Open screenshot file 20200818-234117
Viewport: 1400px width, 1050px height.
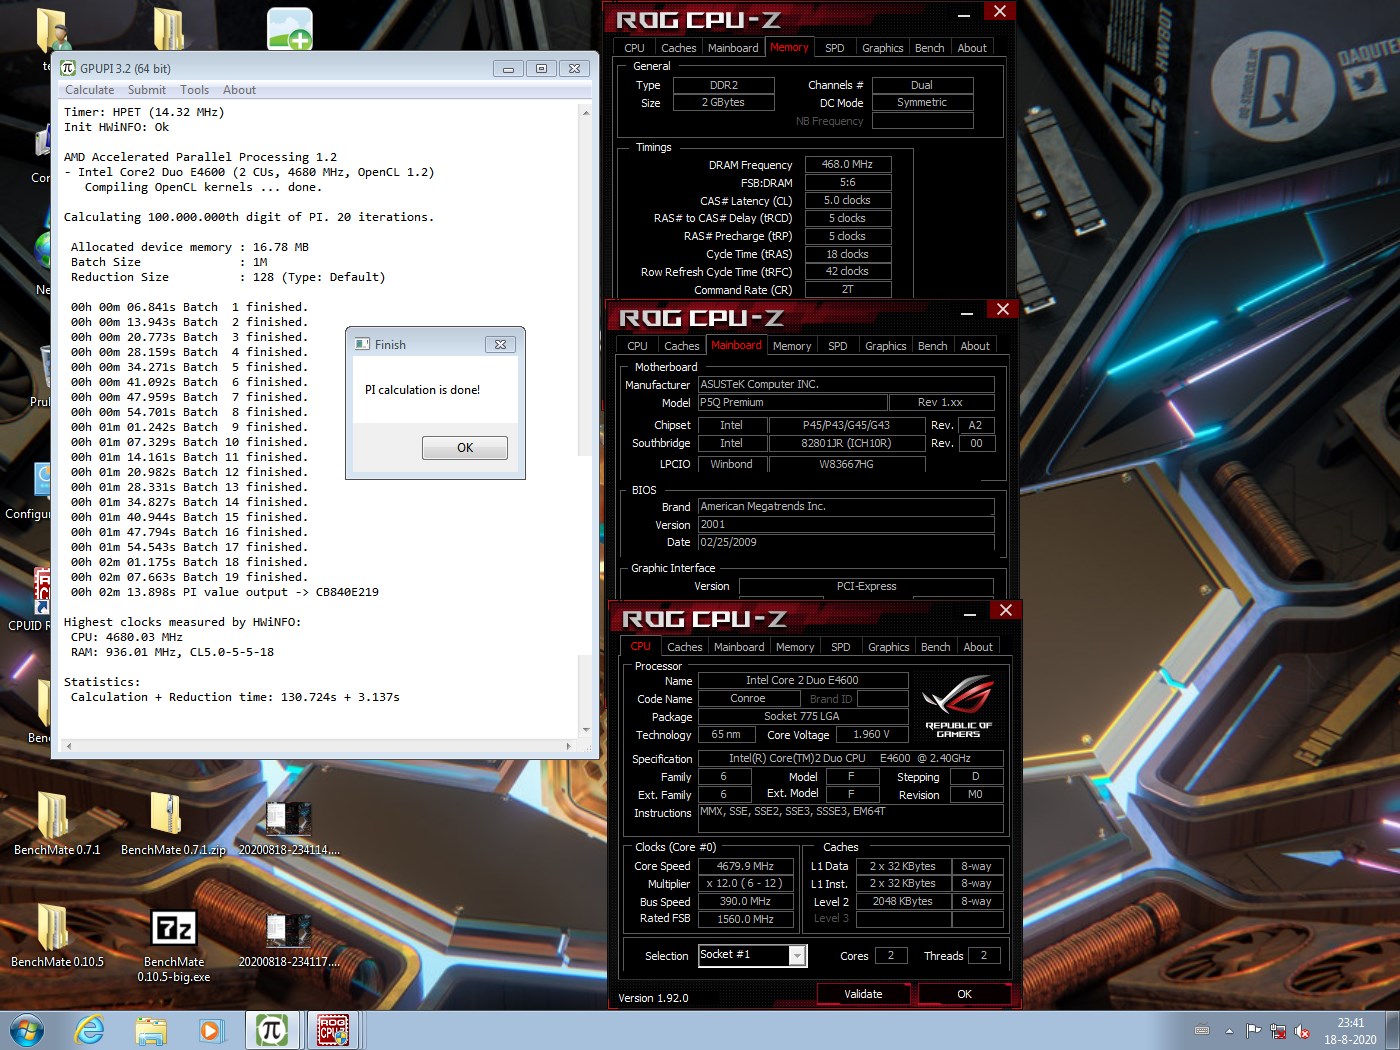tap(289, 930)
